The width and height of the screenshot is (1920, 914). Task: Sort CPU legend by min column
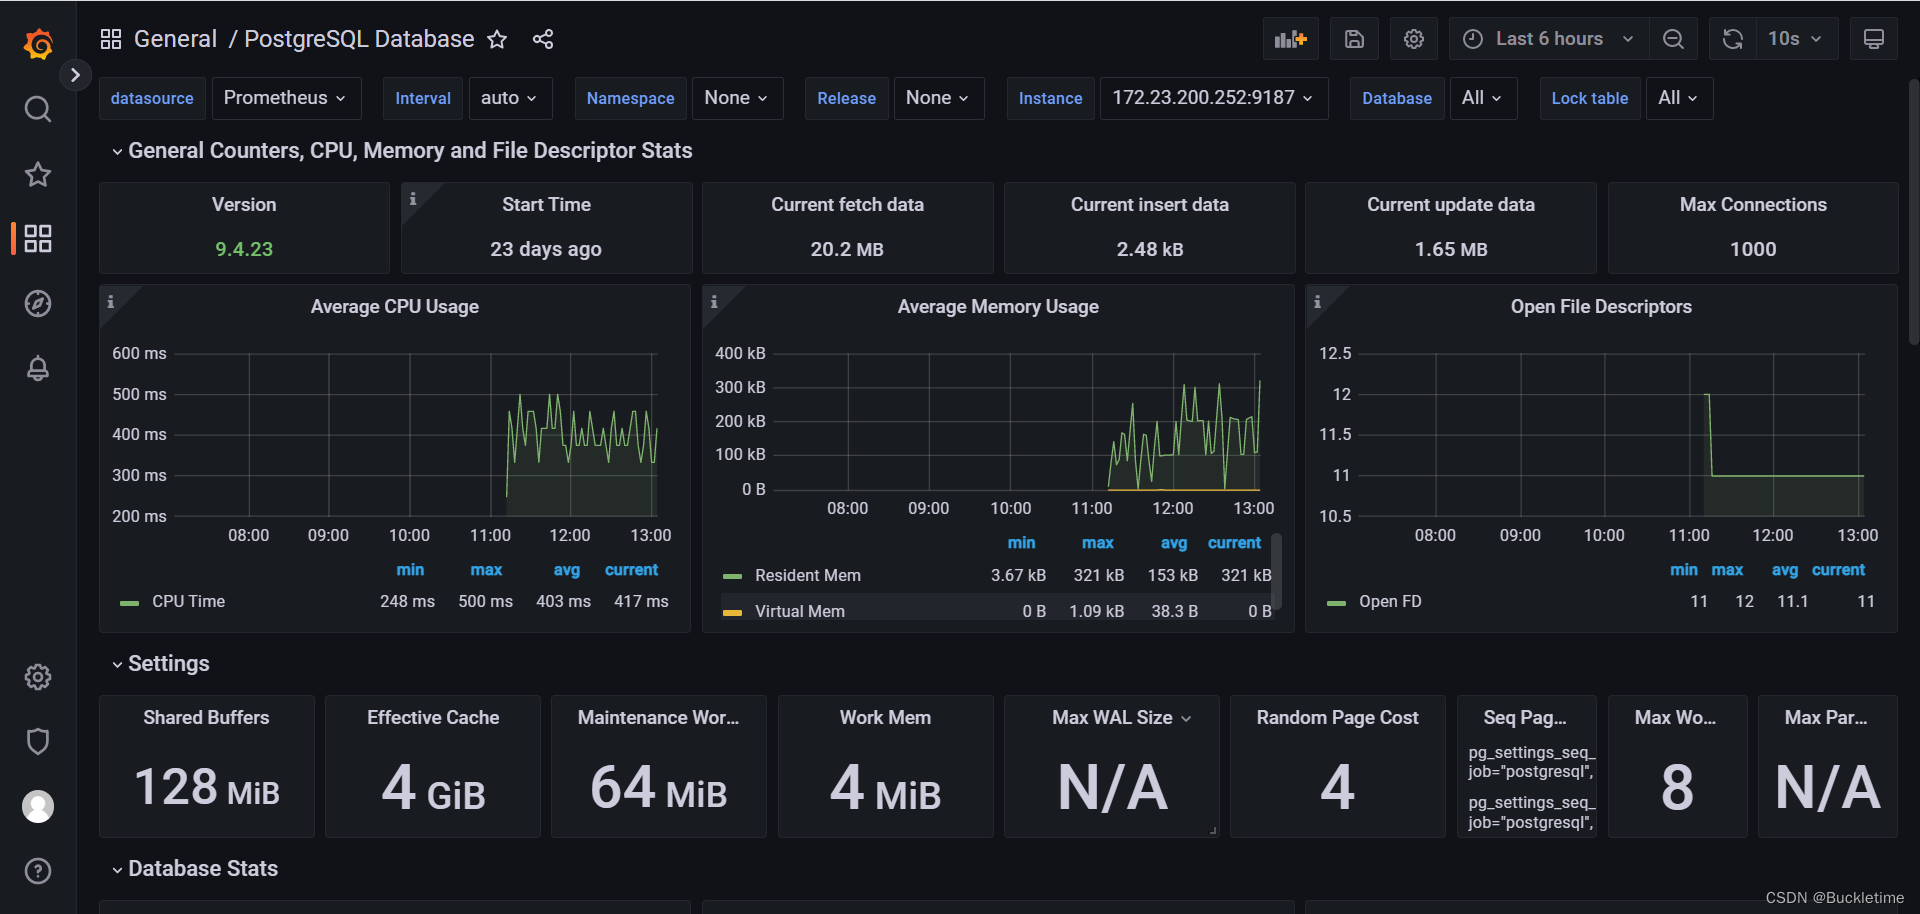pos(410,569)
